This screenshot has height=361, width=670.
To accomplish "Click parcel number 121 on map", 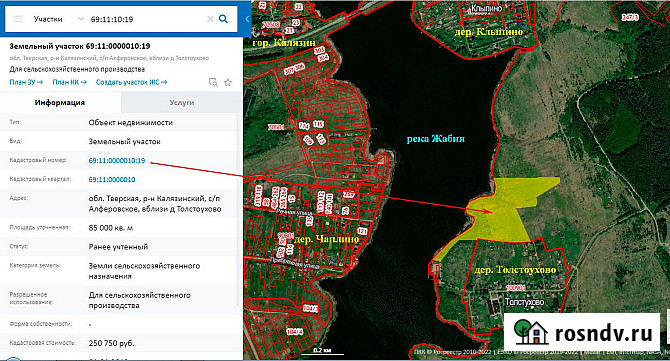I will click(362, 232).
